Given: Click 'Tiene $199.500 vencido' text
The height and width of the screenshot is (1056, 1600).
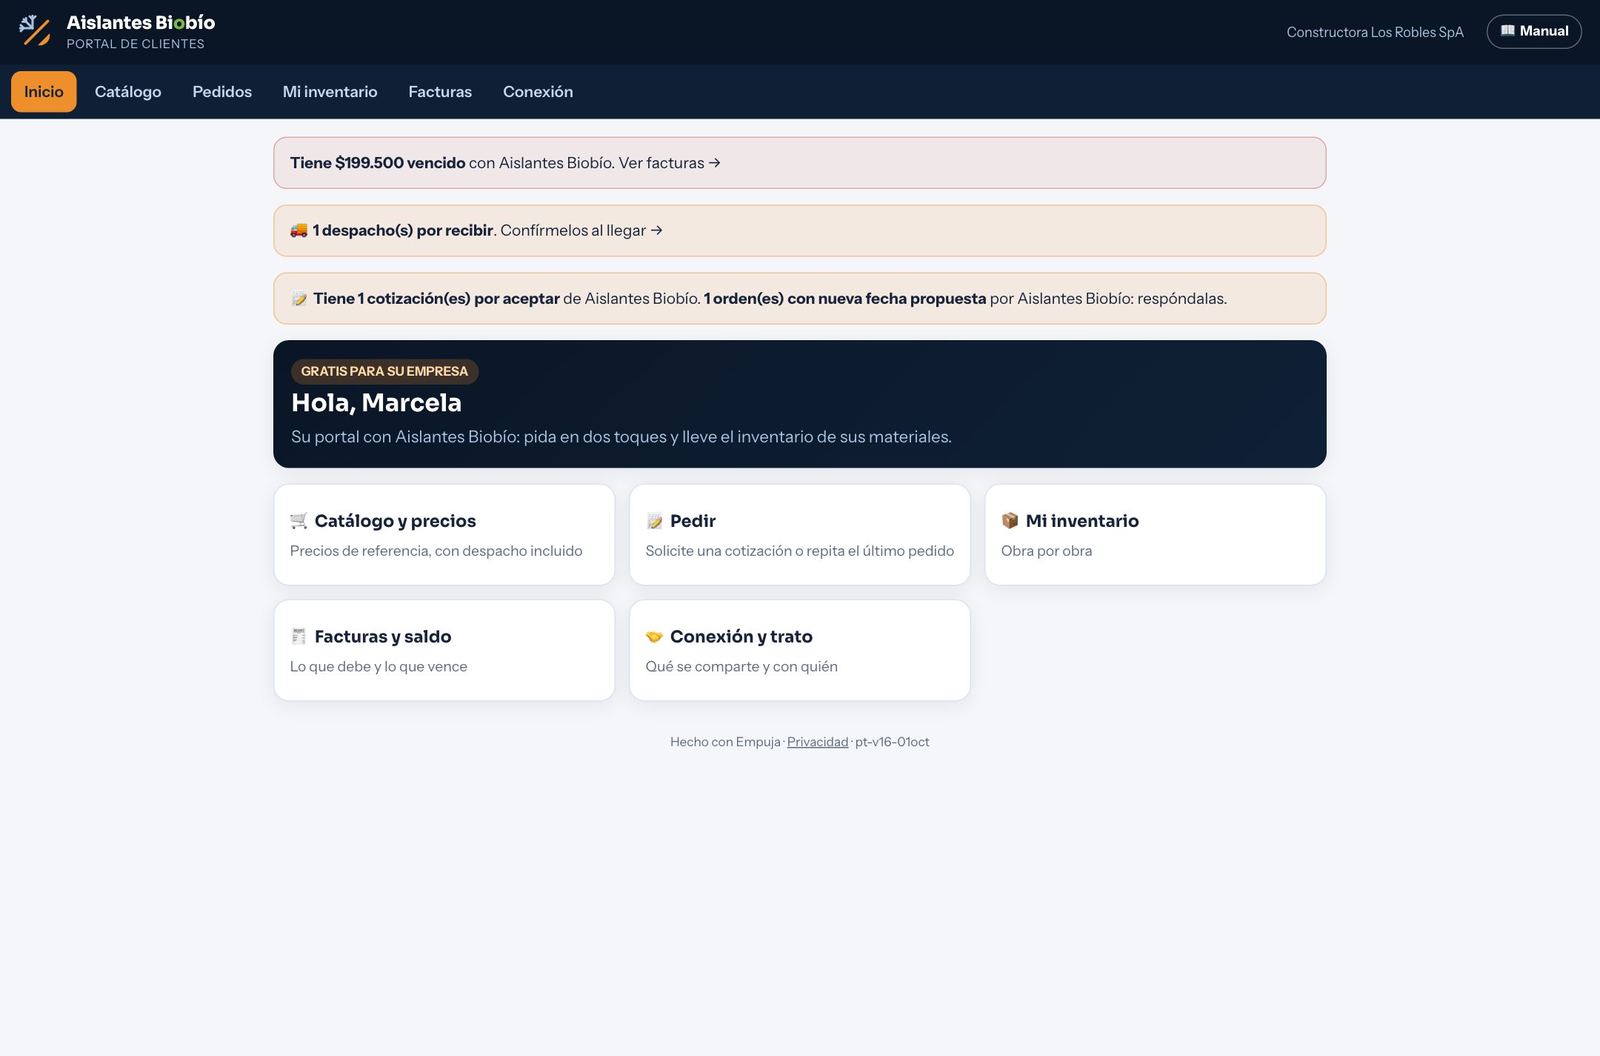Looking at the screenshot, I should 378,163.
